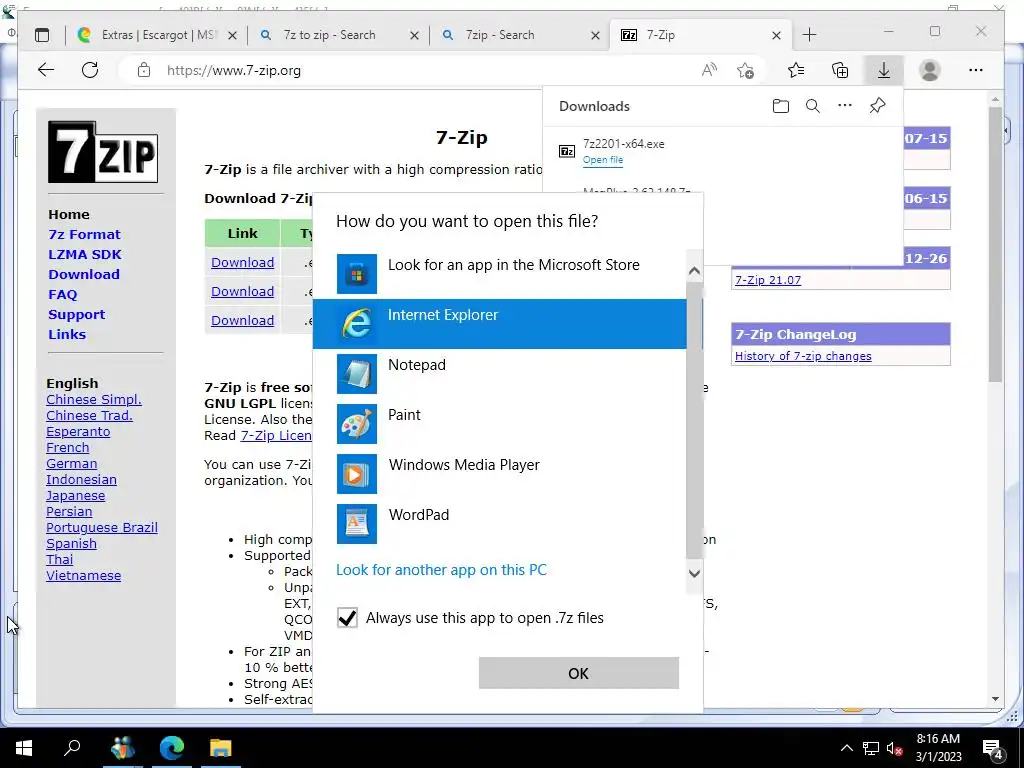Screen dimensions: 1024x768
Task: Choose the Notepad icon
Action: tap(357, 374)
